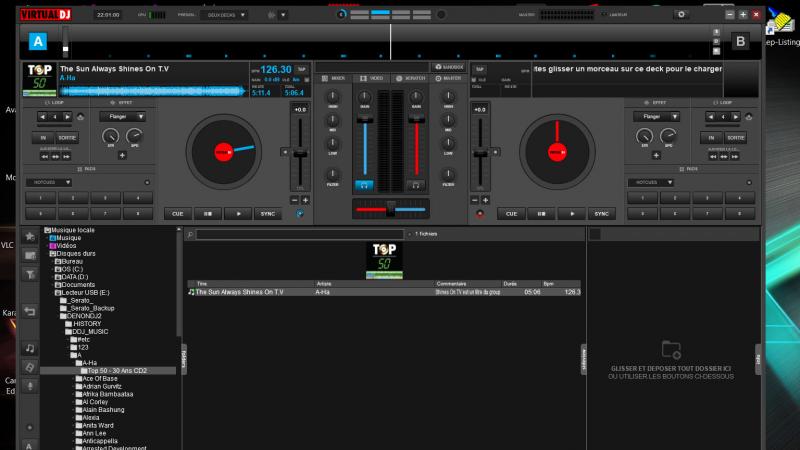
Task: Open the settings gear in title bar
Action: point(681,15)
